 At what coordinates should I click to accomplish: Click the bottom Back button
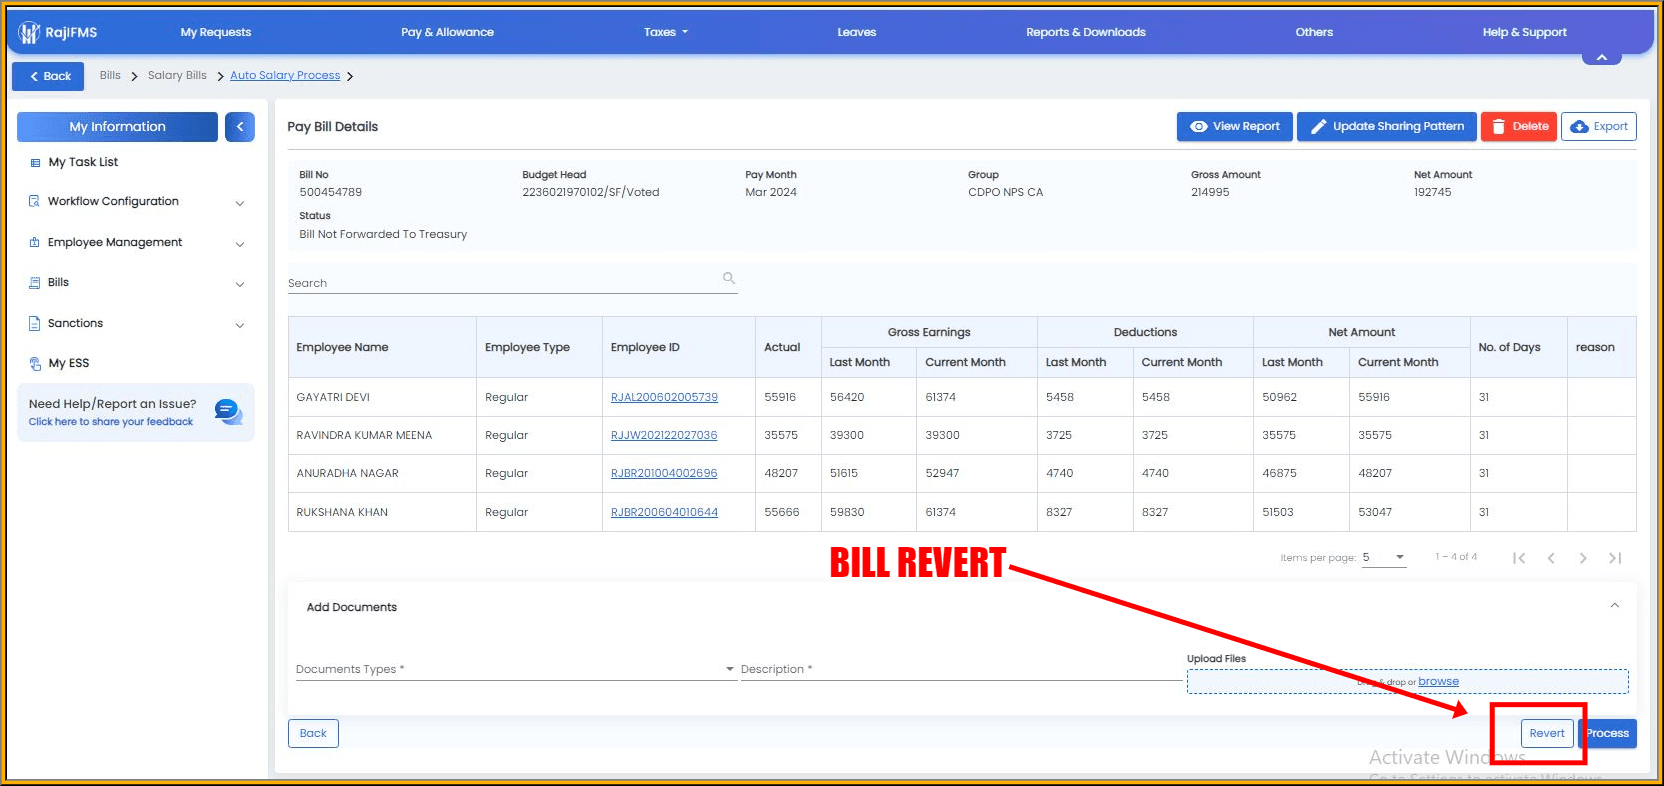click(313, 733)
